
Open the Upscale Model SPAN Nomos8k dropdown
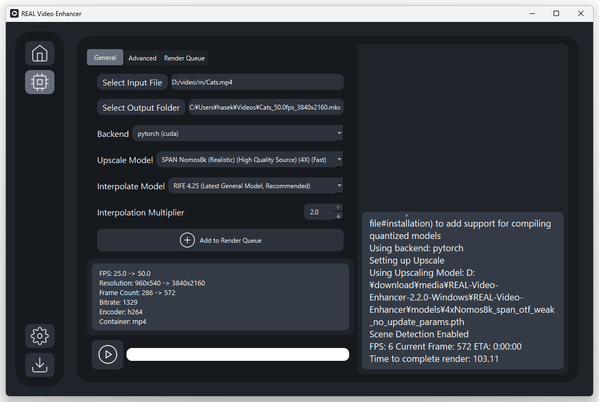[250, 160]
